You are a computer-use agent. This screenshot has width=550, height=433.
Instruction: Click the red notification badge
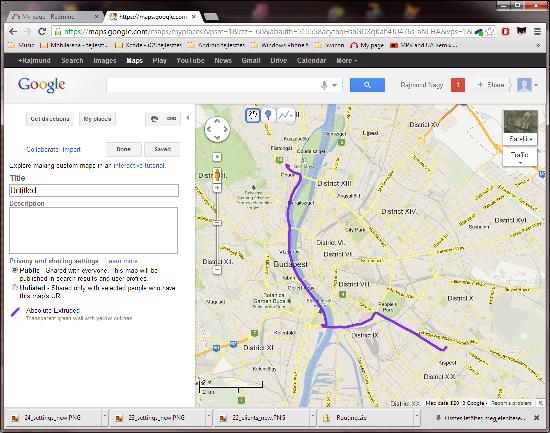click(458, 85)
